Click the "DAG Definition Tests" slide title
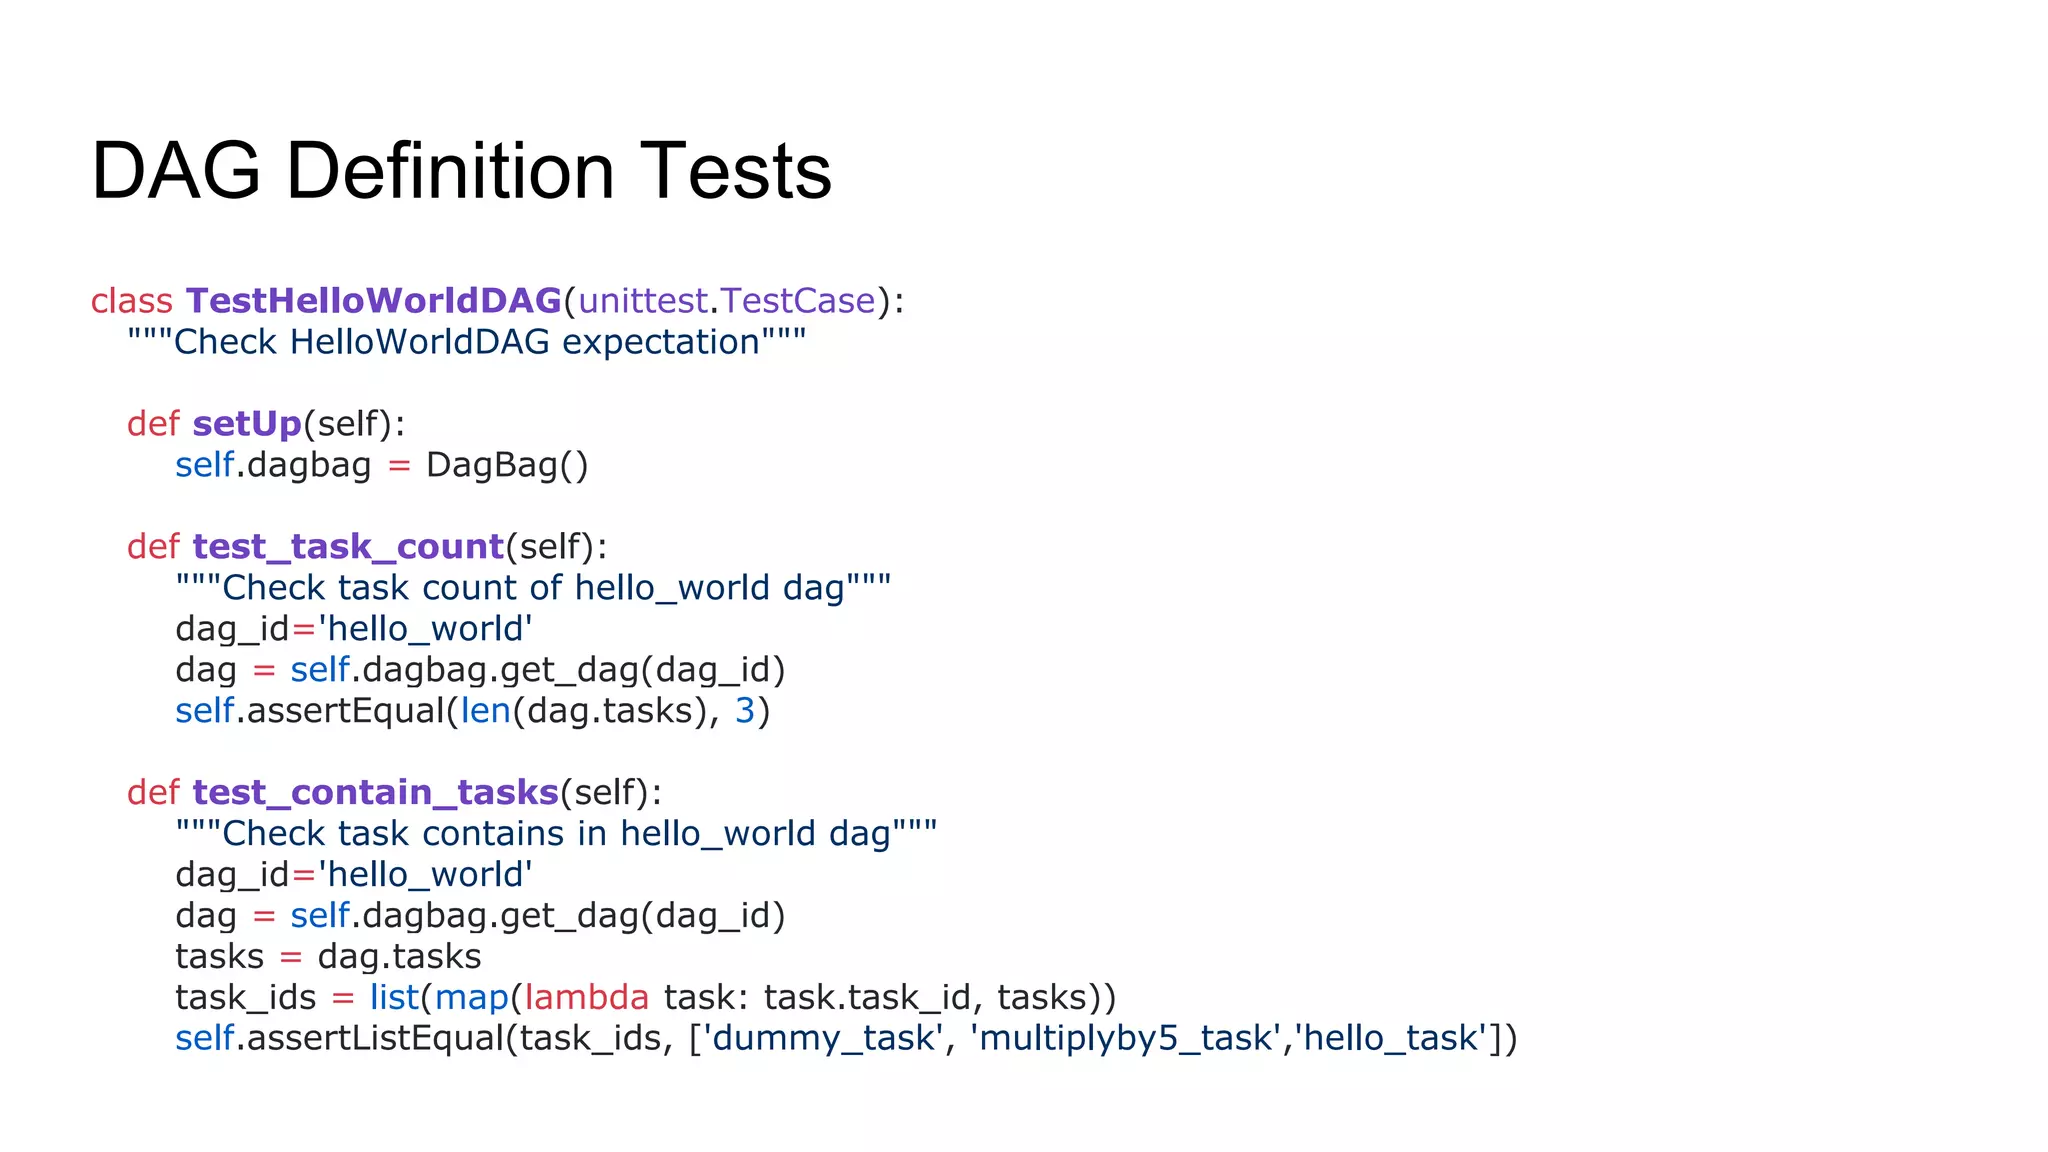The image size is (2048, 1152). pos(461,171)
